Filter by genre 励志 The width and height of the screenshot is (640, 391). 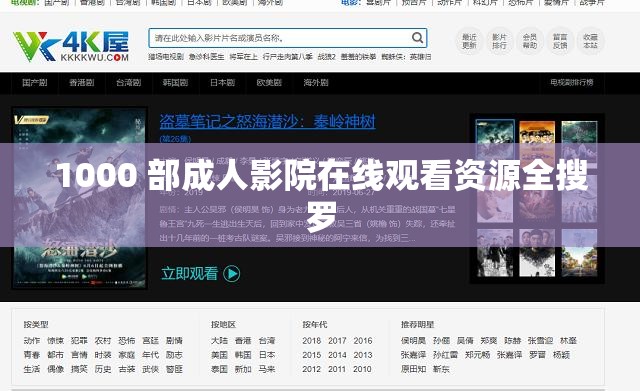pos(174,355)
